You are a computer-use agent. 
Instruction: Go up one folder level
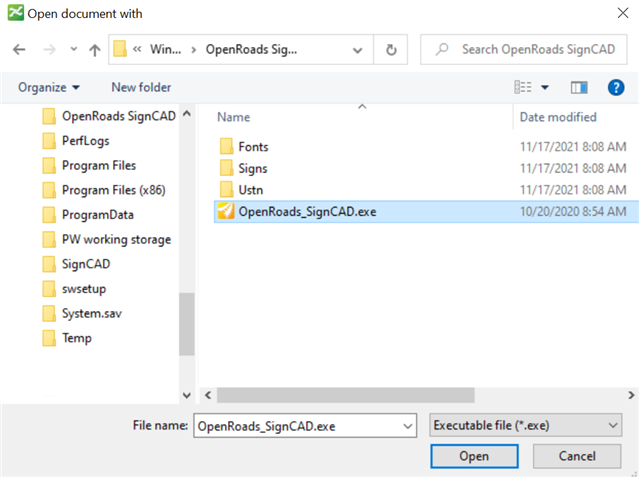click(x=95, y=50)
